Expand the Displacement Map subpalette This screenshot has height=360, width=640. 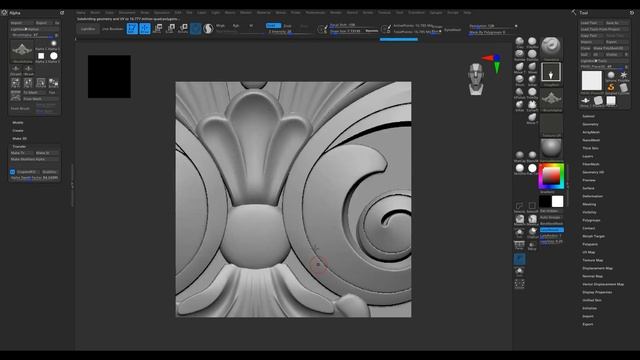coord(597,268)
